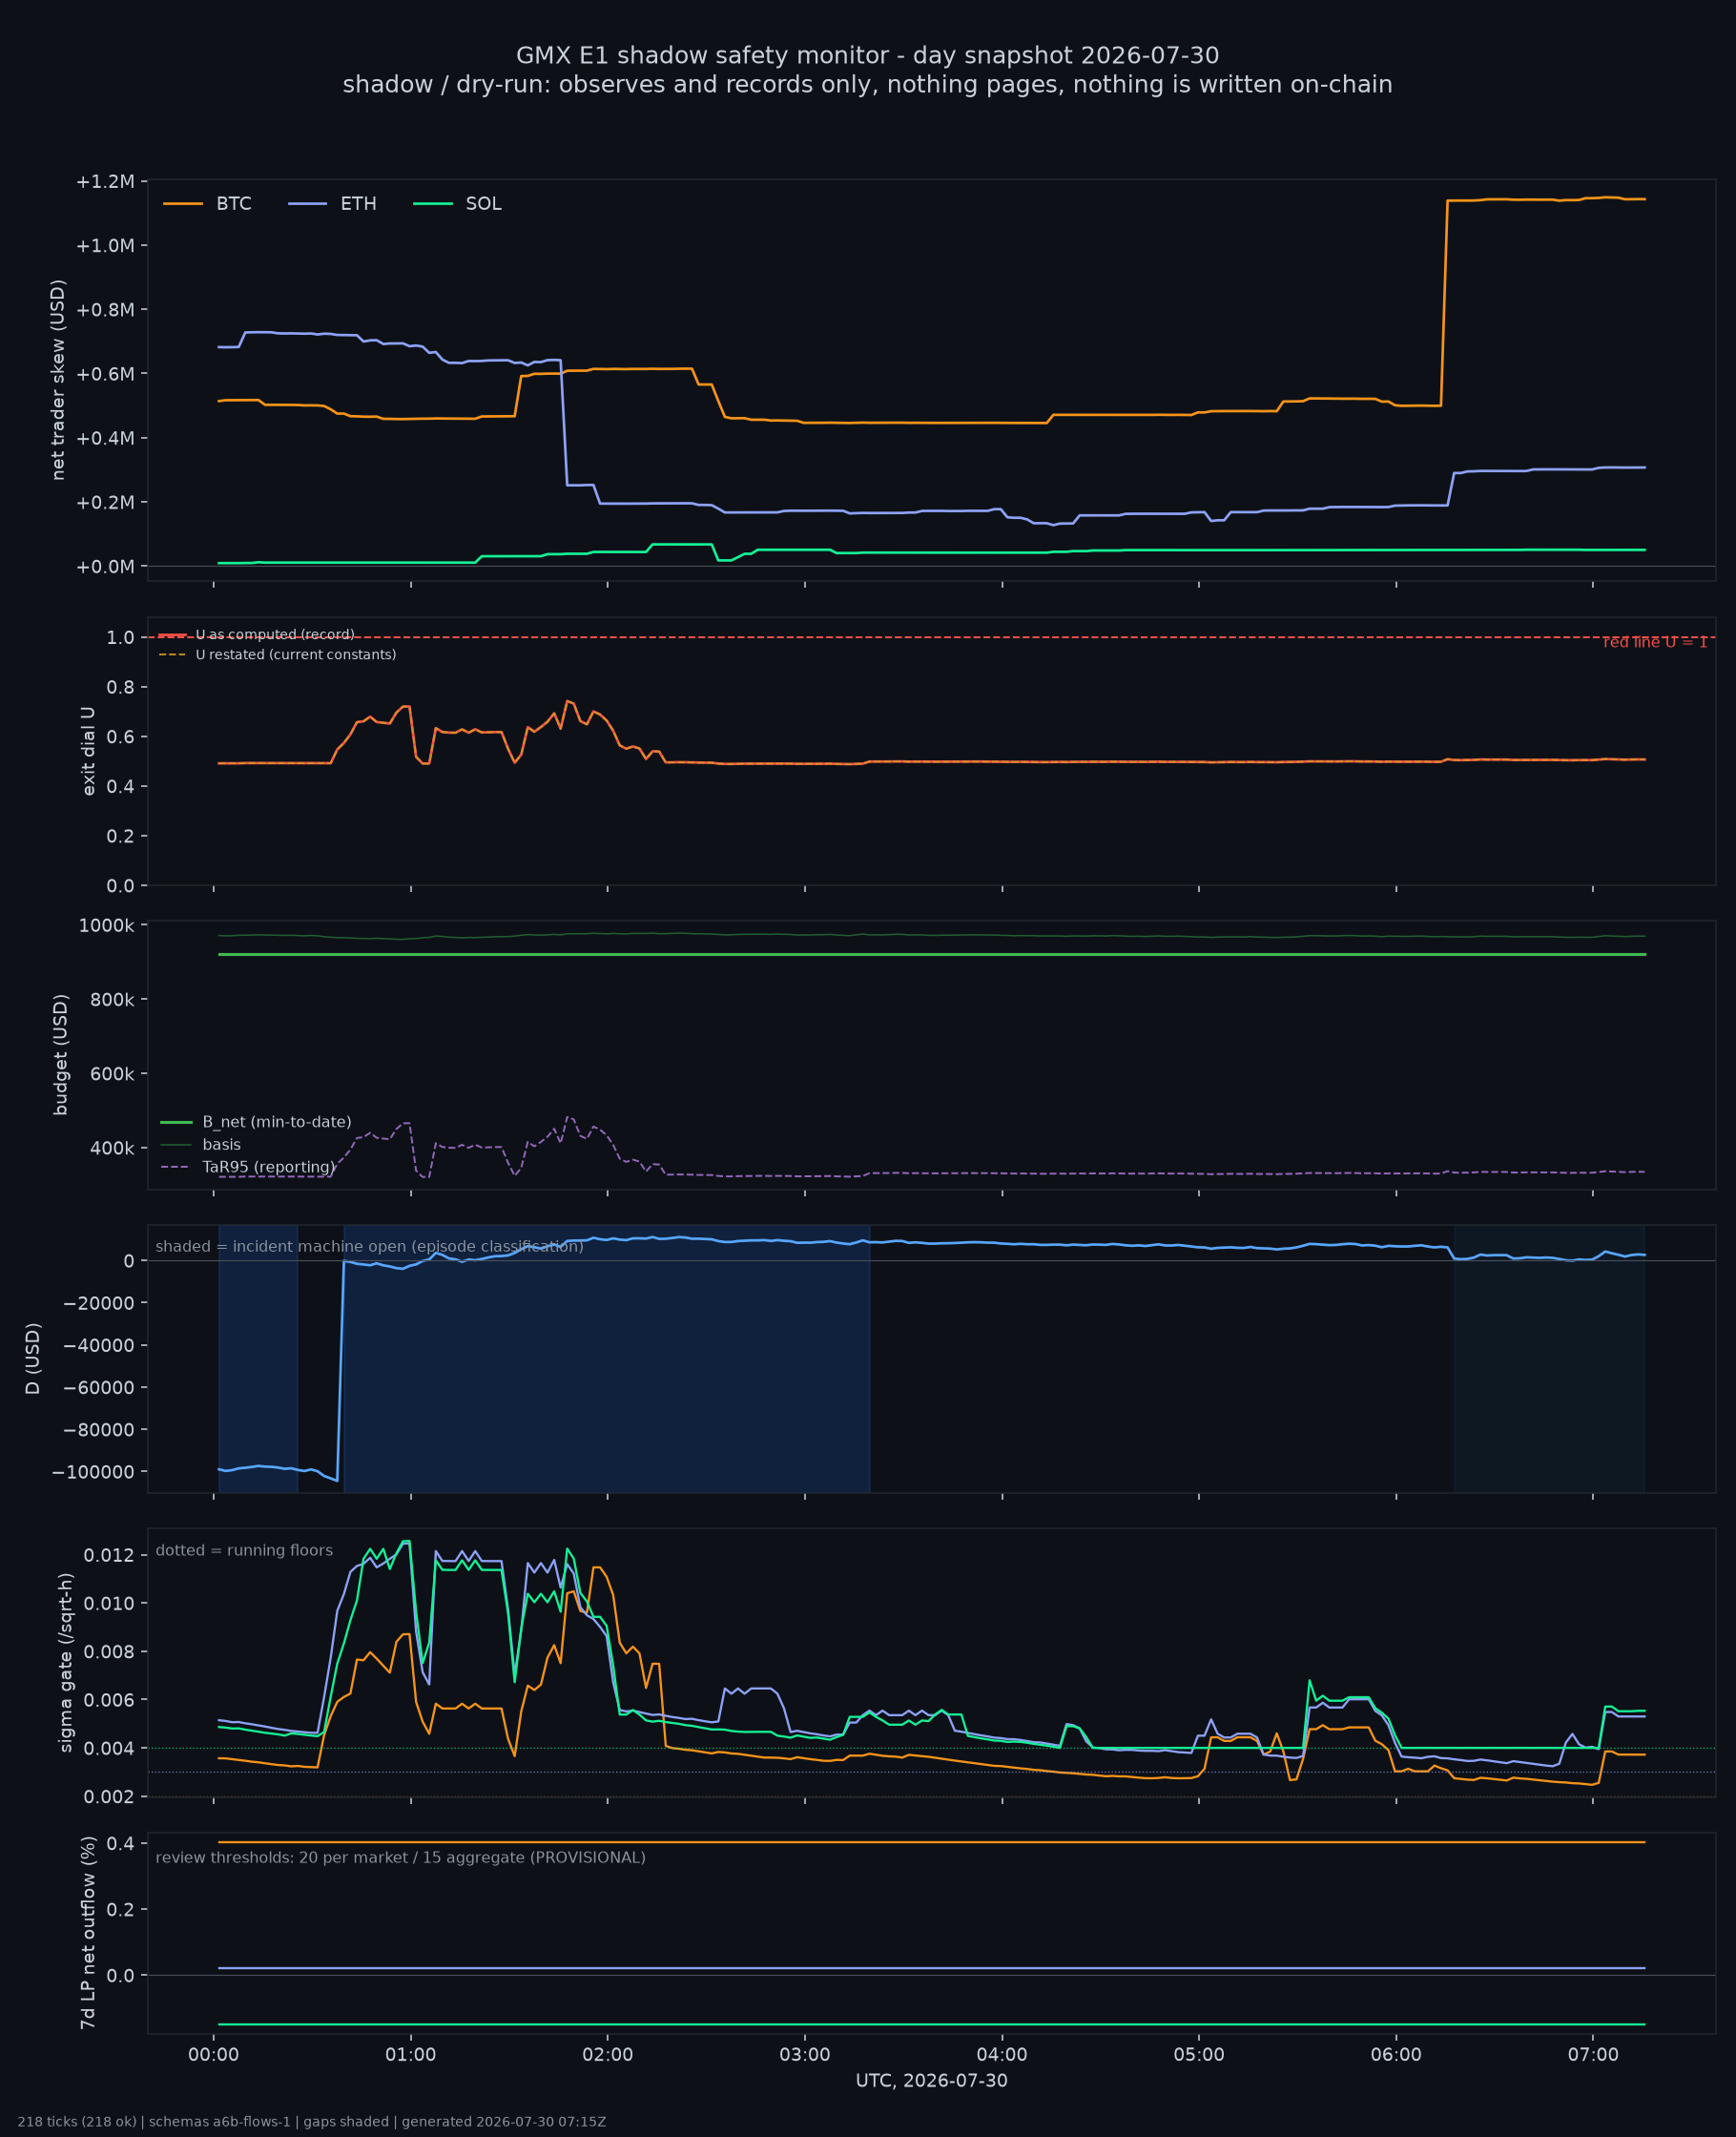Screen dimensions: 1736x2137
Task: Click the 'red line U = 1' annotation
Action: [1655, 642]
